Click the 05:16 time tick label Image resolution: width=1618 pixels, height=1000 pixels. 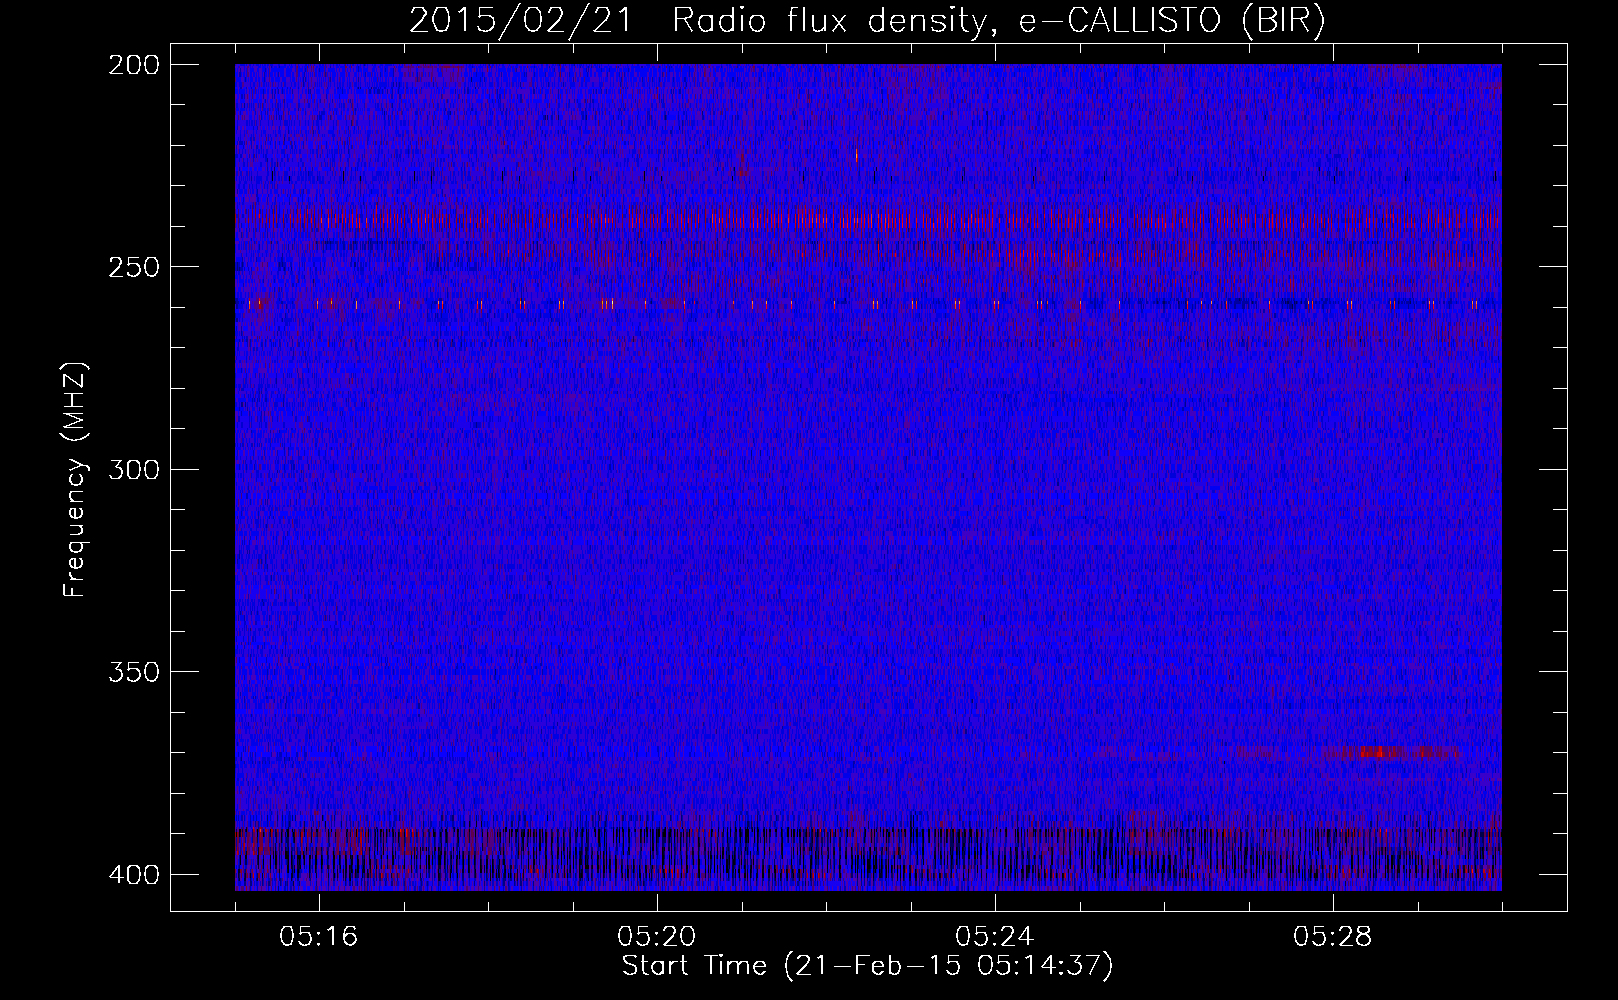[319, 937]
